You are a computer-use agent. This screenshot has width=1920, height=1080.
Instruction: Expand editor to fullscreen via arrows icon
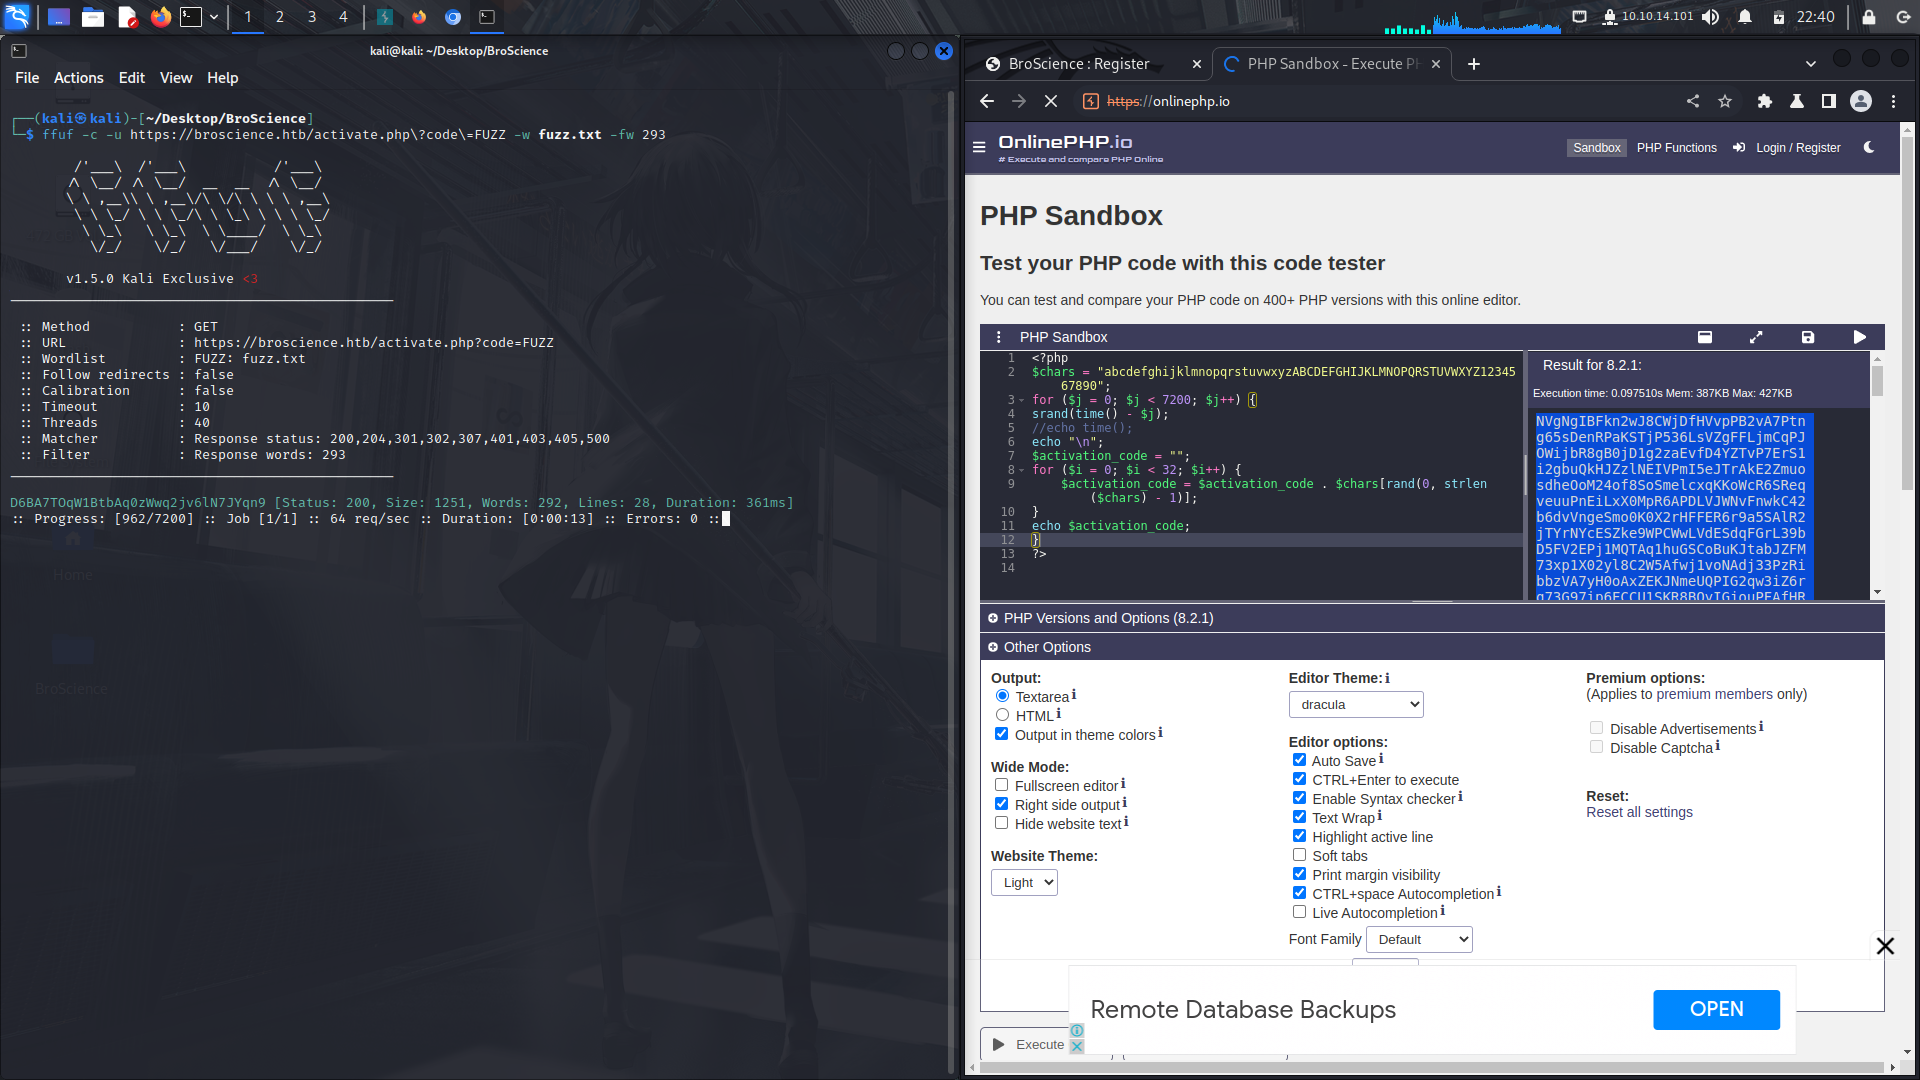coord(1757,337)
